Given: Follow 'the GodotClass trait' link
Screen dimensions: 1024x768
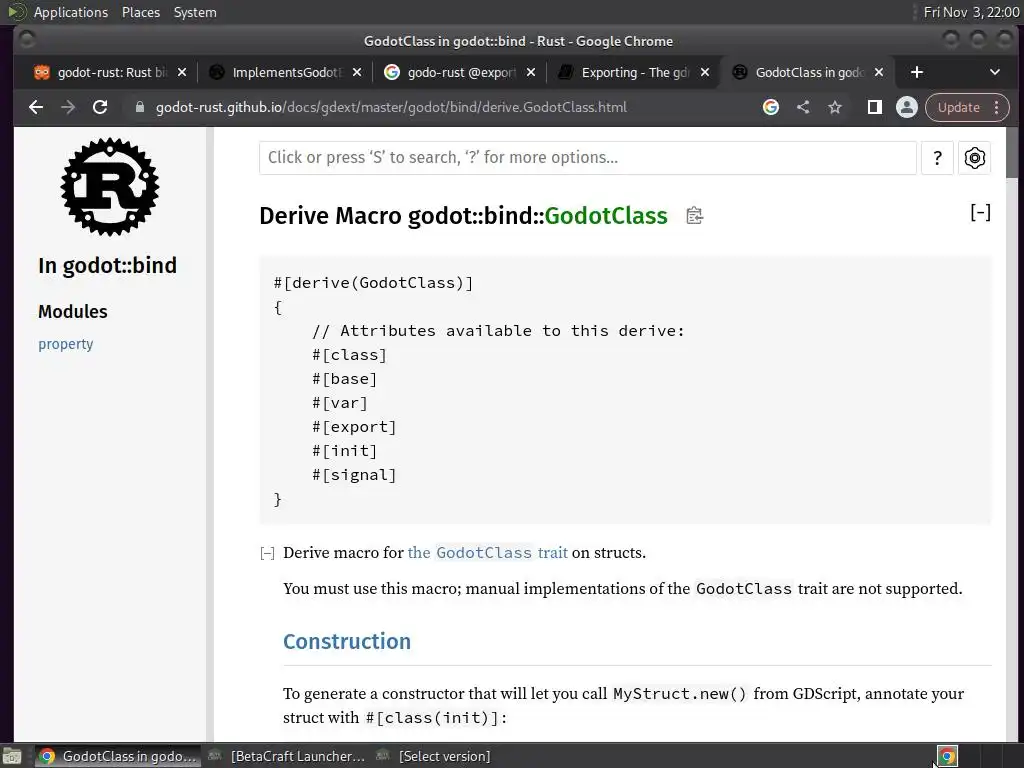Looking at the screenshot, I should point(487,552).
